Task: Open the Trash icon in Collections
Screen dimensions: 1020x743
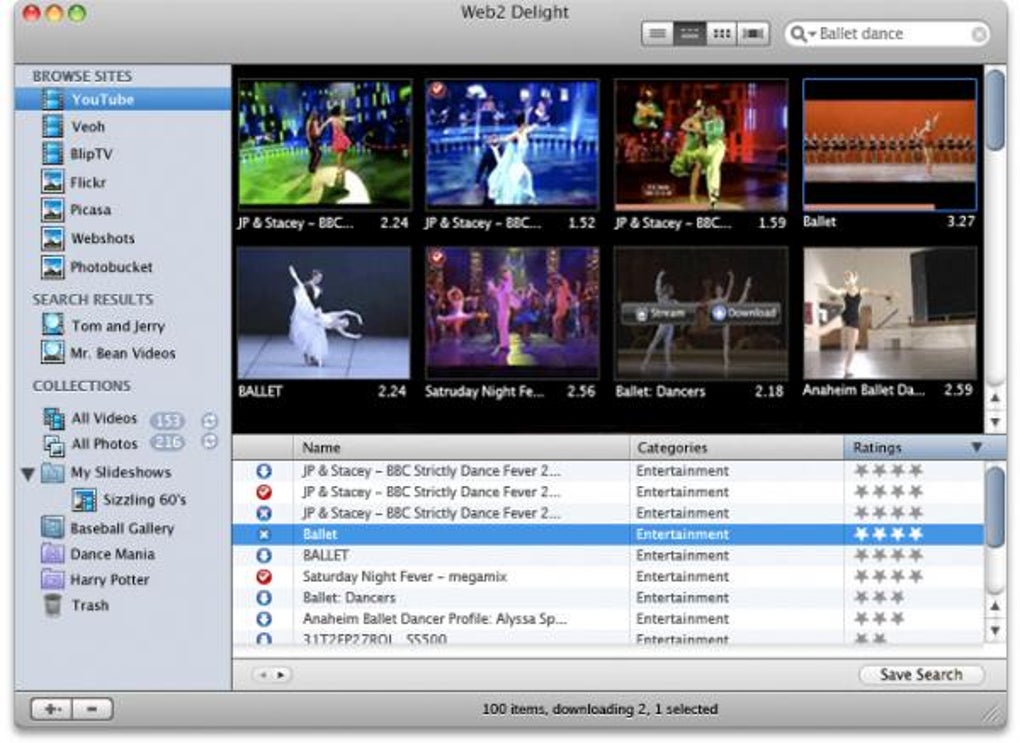Action: pos(52,605)
